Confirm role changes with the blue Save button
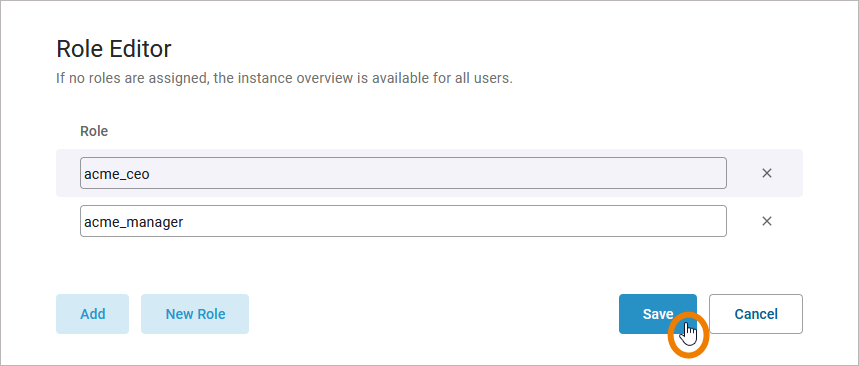The height and width of the screenshot is (366, 859). pyautogui.click(x=658, y=314)
